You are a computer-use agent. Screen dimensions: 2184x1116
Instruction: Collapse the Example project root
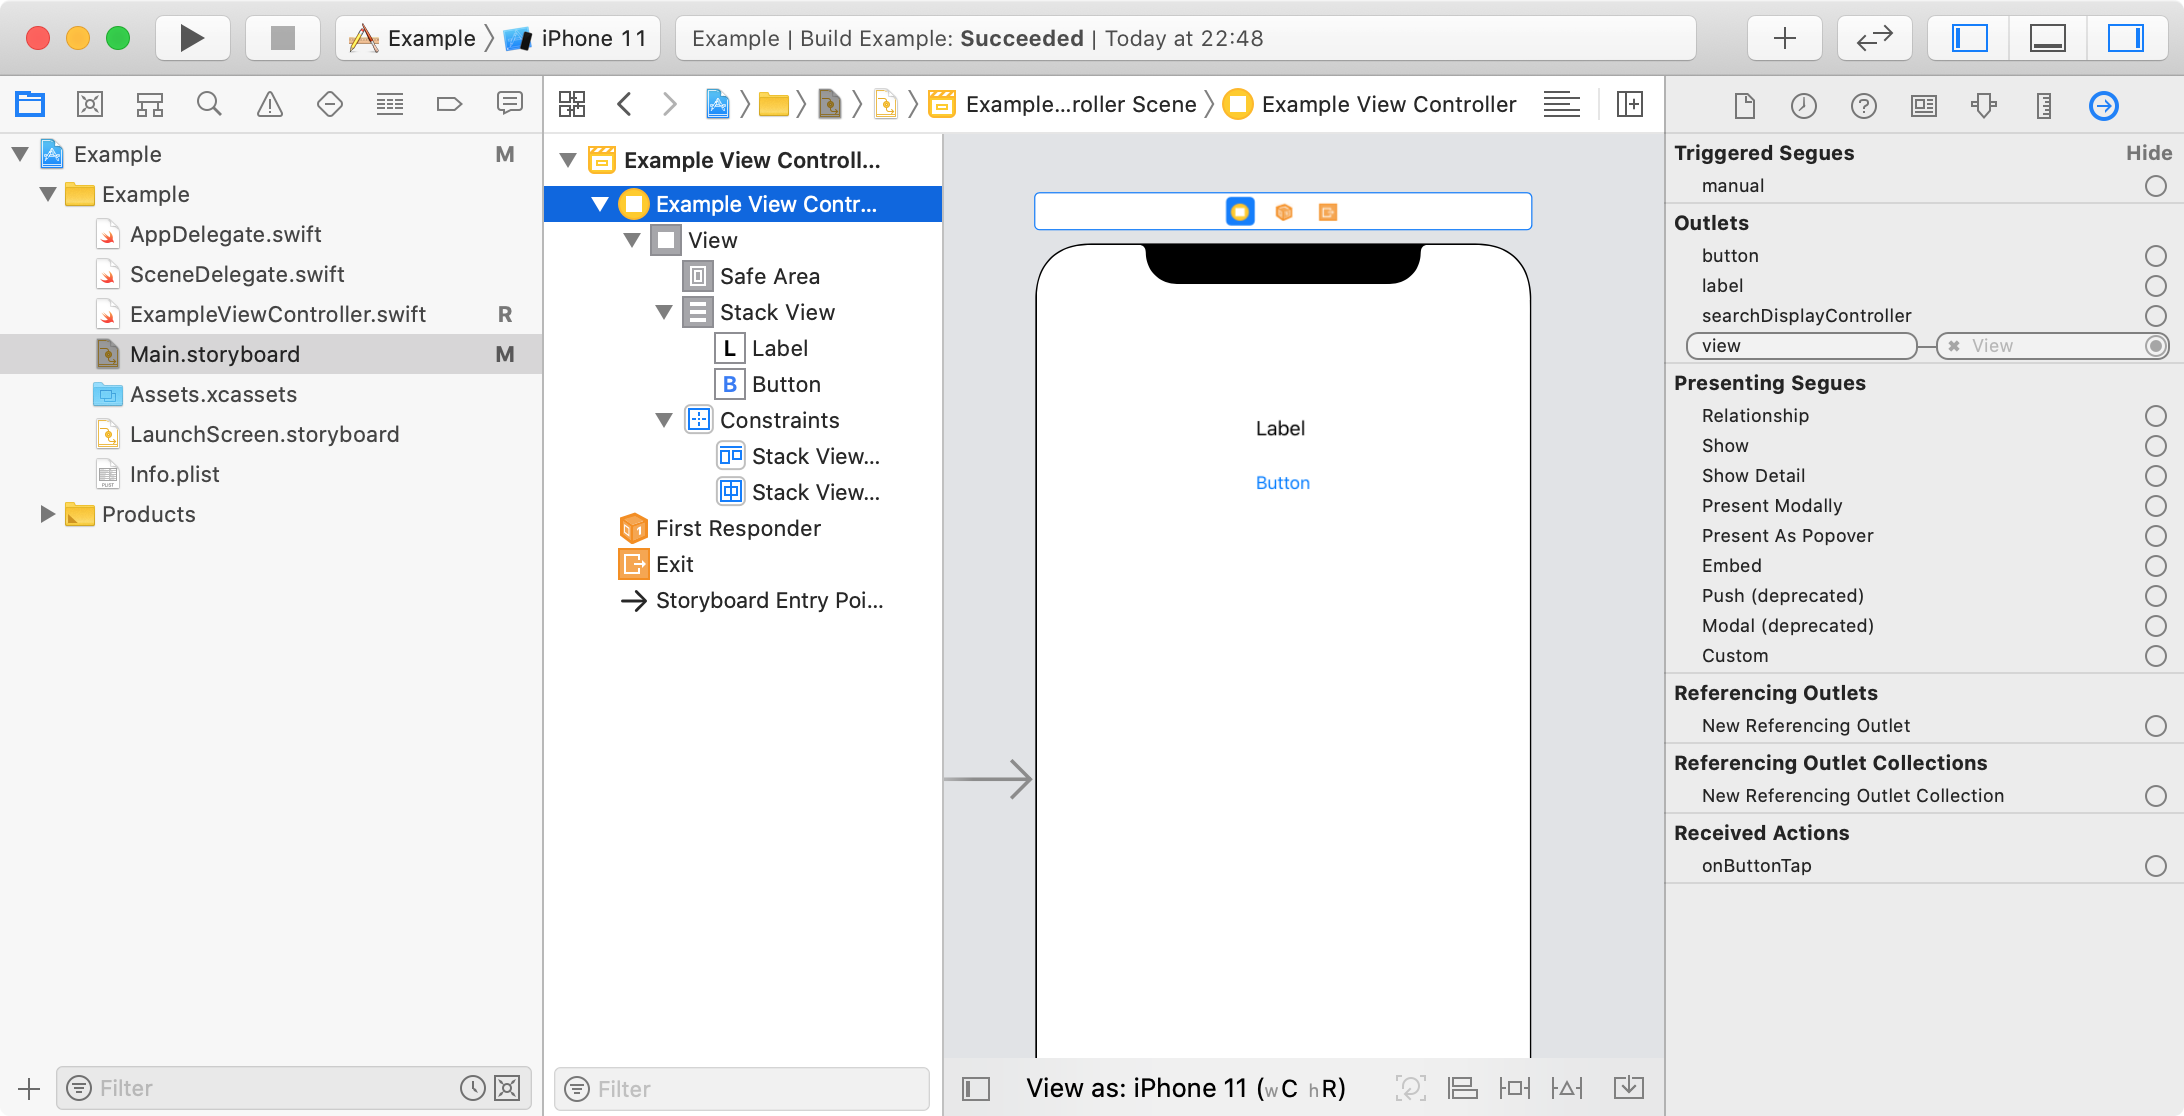20,154
